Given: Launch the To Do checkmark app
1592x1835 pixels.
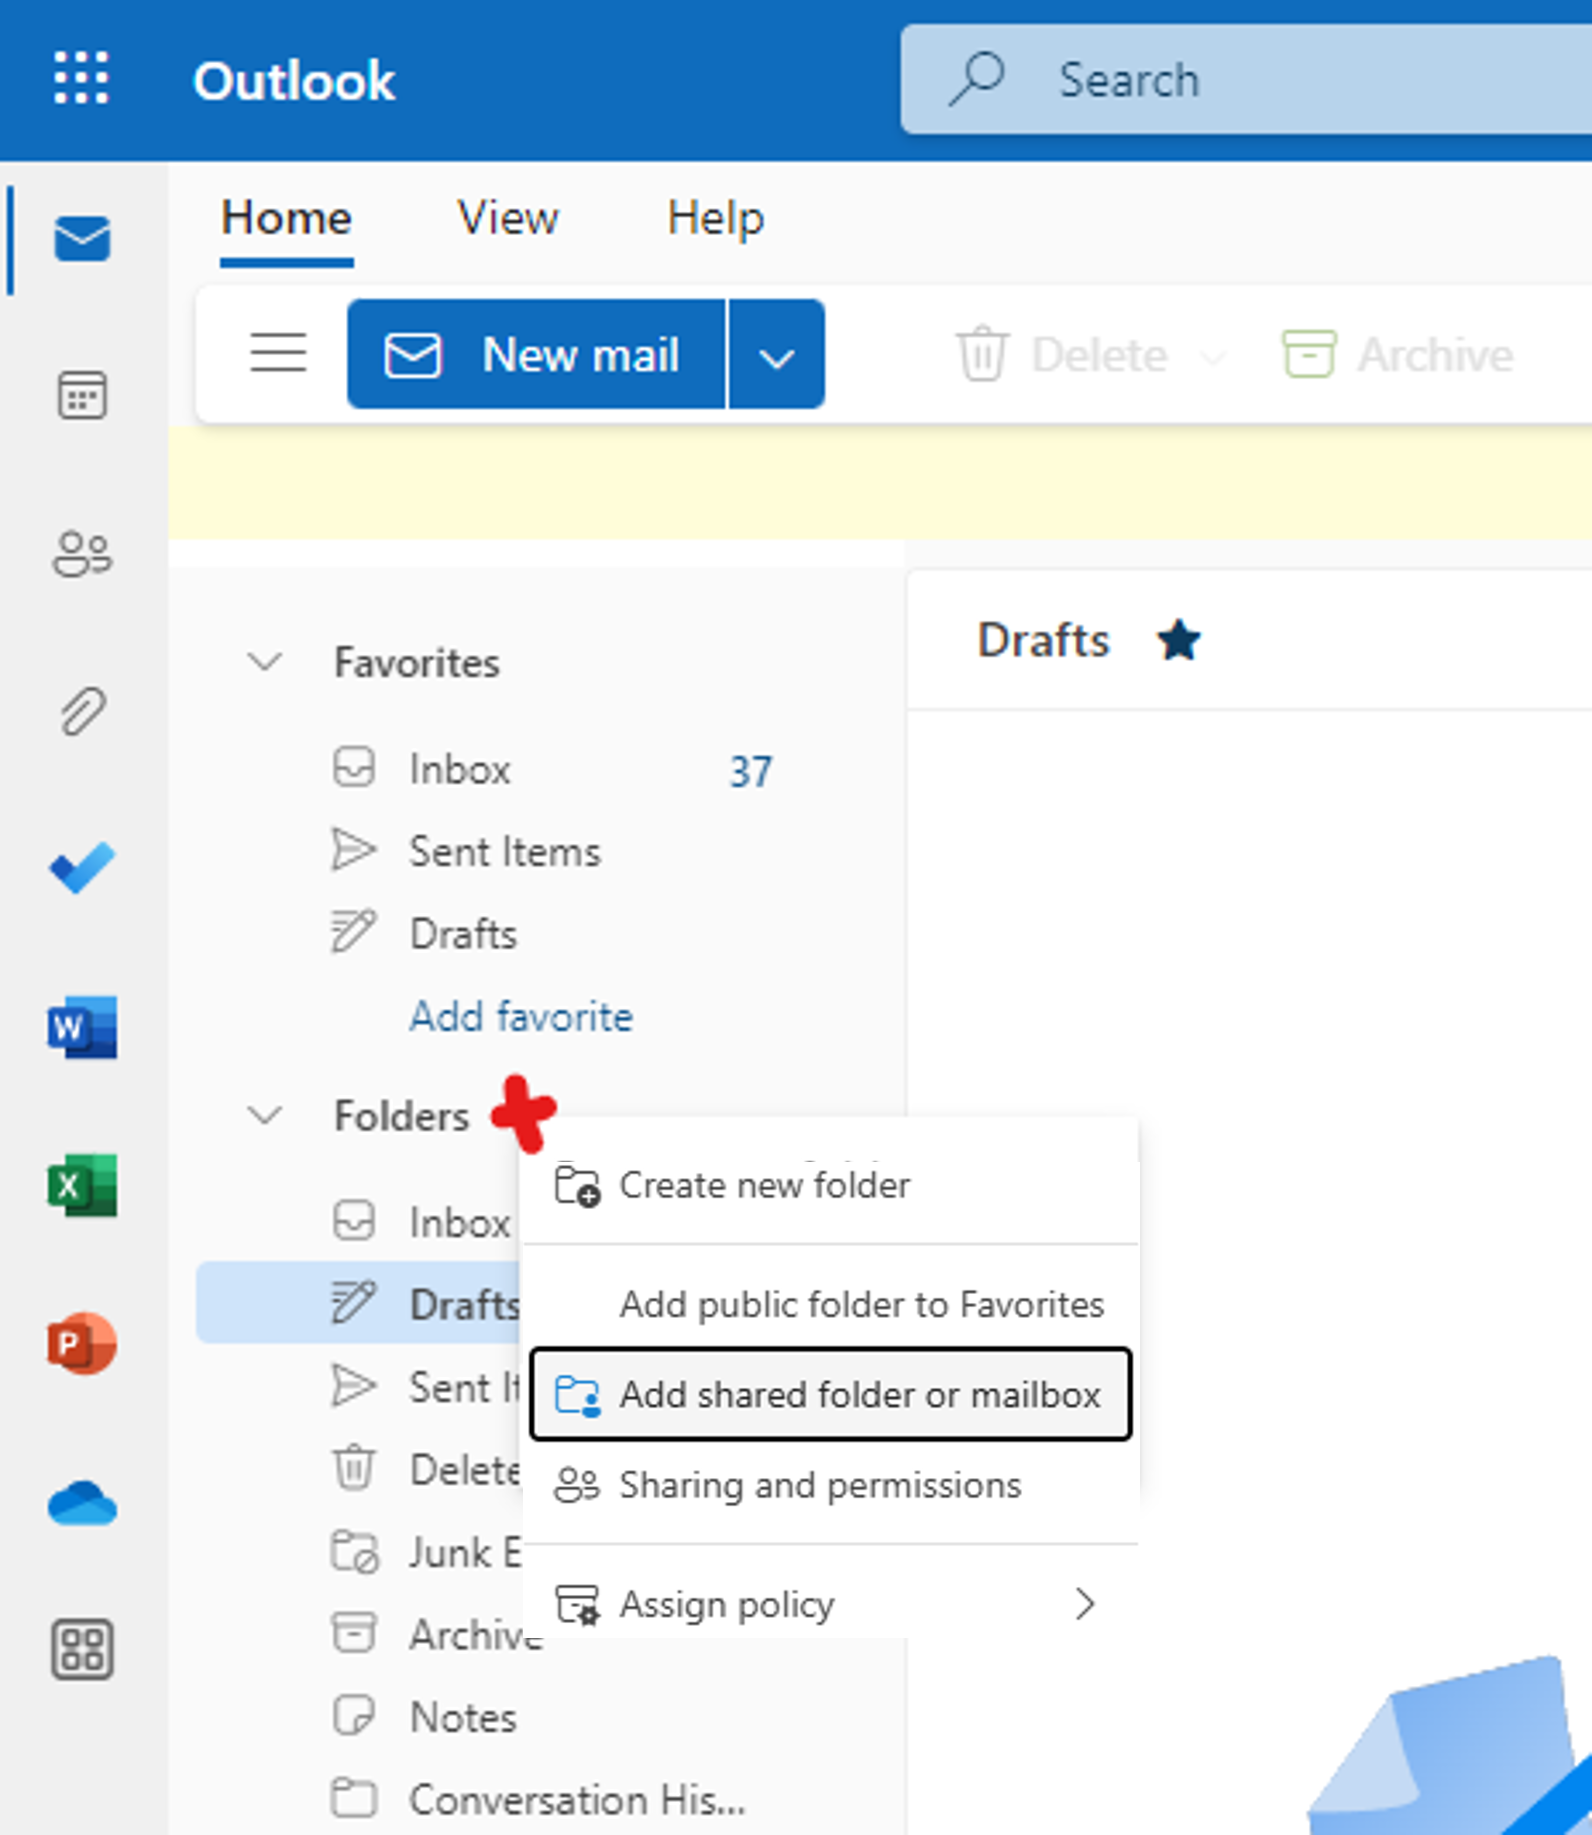Looking at the screenshot, I should [x=82, y=868].
